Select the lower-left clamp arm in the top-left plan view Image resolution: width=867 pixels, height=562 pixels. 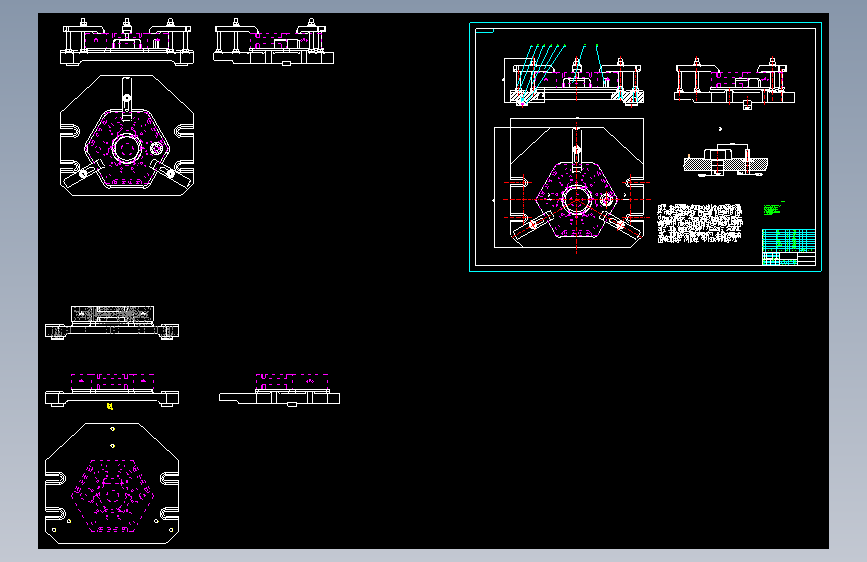point(83,173)
